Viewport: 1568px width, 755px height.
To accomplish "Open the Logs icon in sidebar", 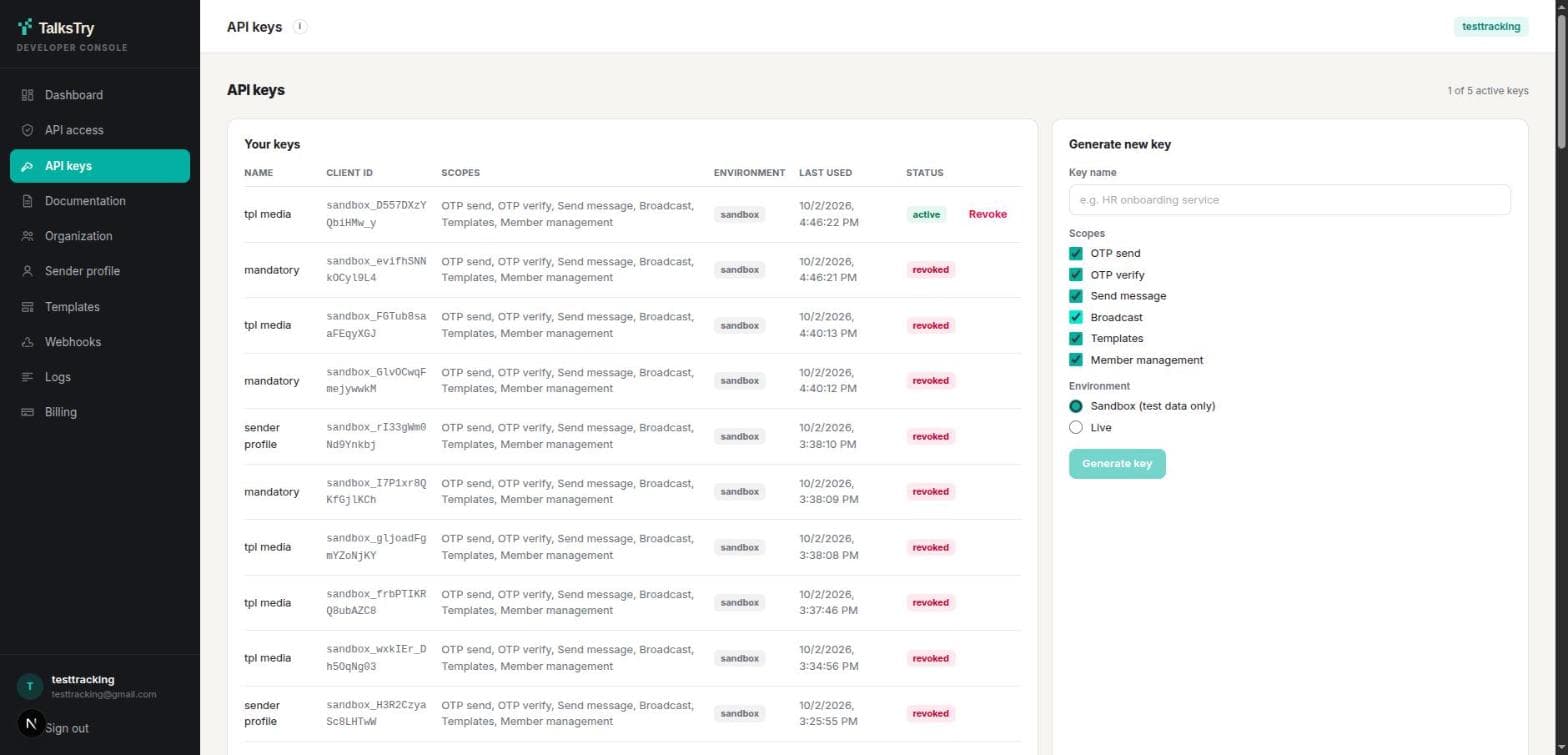I will [27, 377].
